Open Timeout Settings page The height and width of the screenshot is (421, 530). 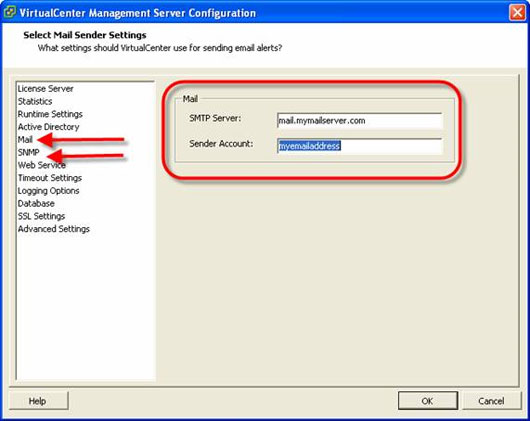tap(50, 178)
